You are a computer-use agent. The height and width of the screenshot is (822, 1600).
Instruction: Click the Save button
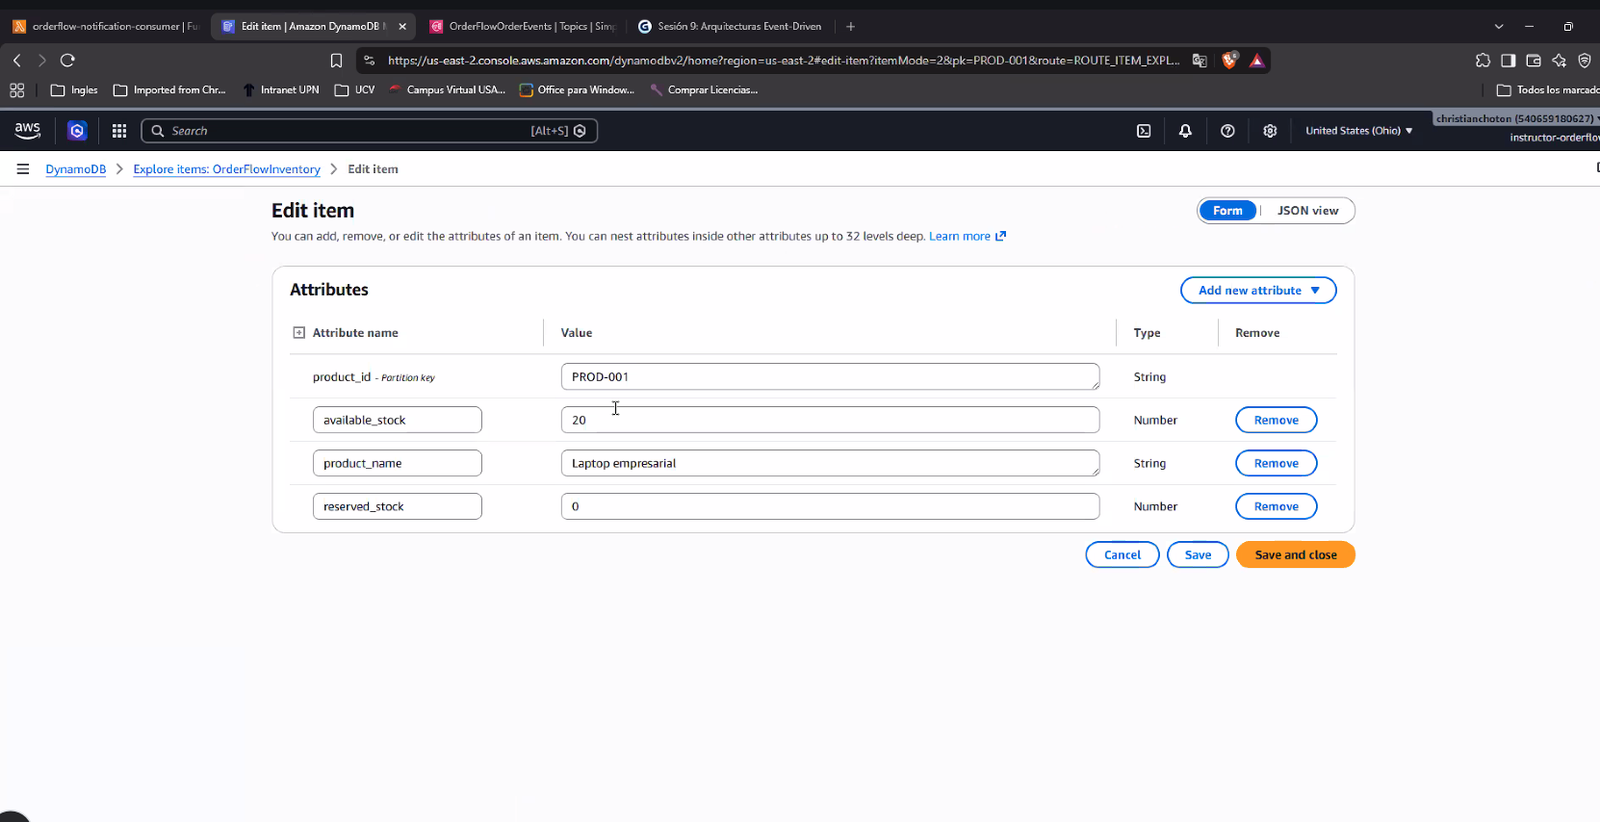1198,554
